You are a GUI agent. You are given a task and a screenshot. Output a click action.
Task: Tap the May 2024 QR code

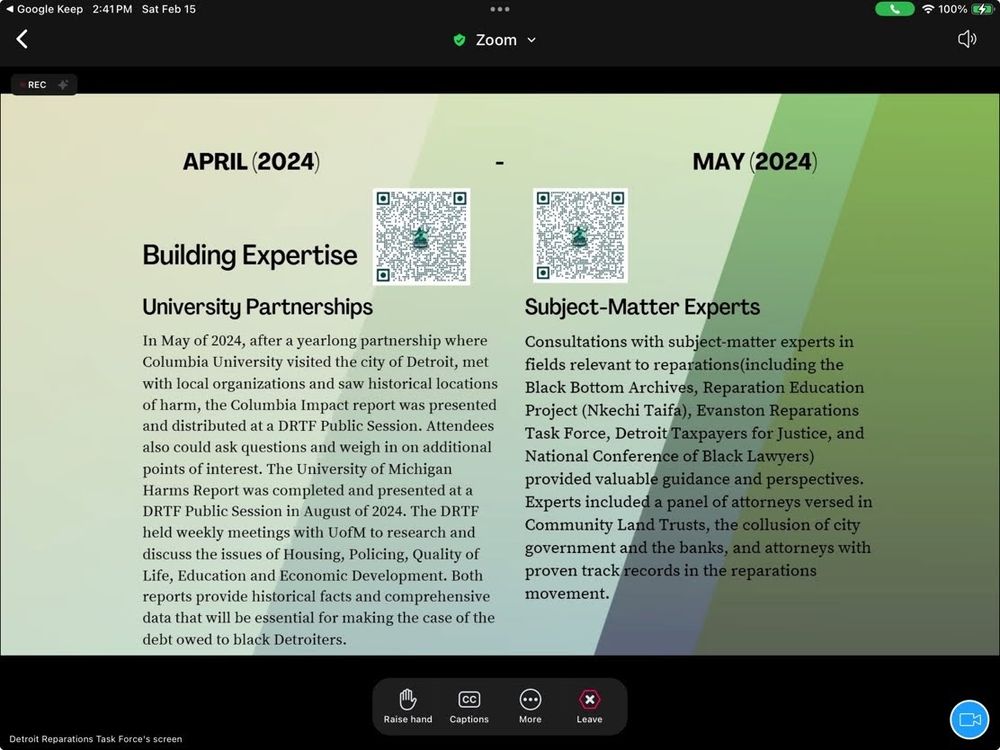580,235
